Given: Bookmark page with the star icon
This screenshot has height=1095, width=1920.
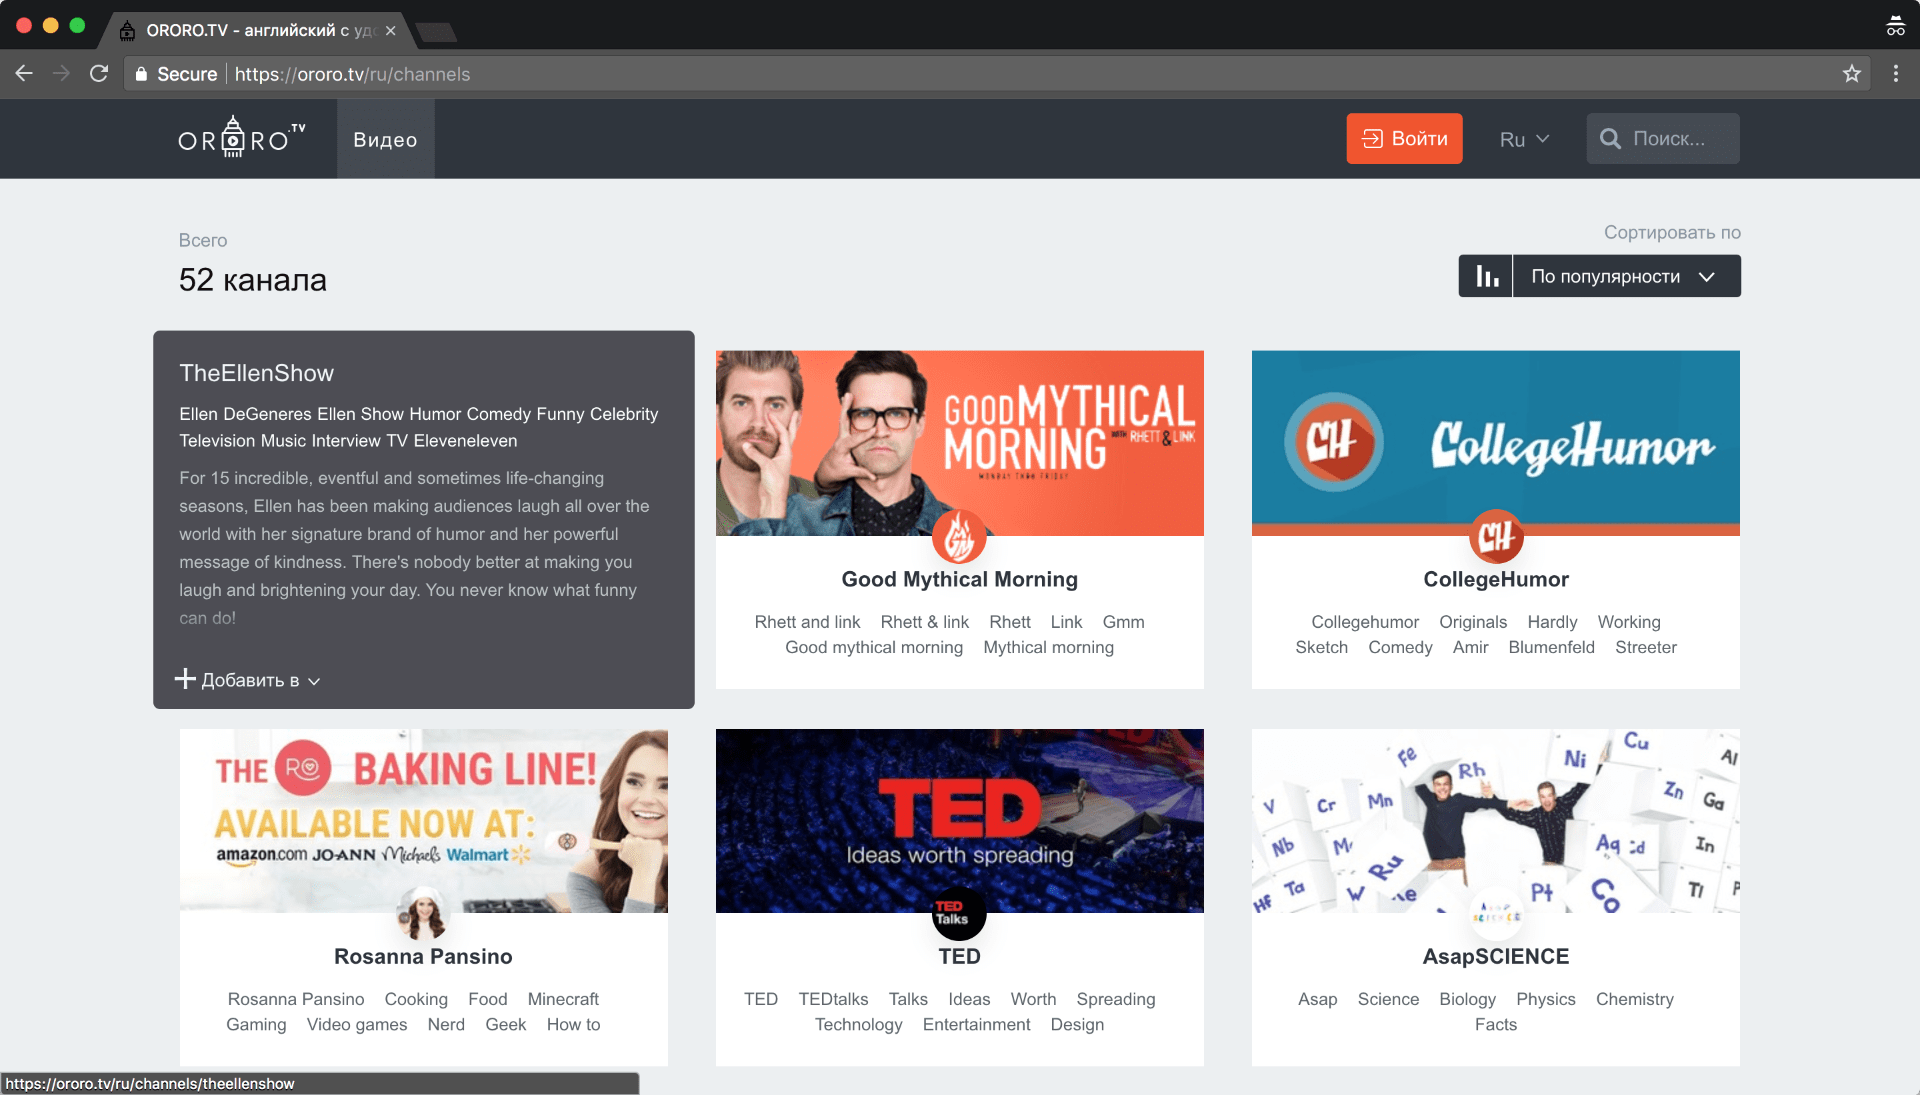Looking at the screenshot, I should click(1851, 74).
